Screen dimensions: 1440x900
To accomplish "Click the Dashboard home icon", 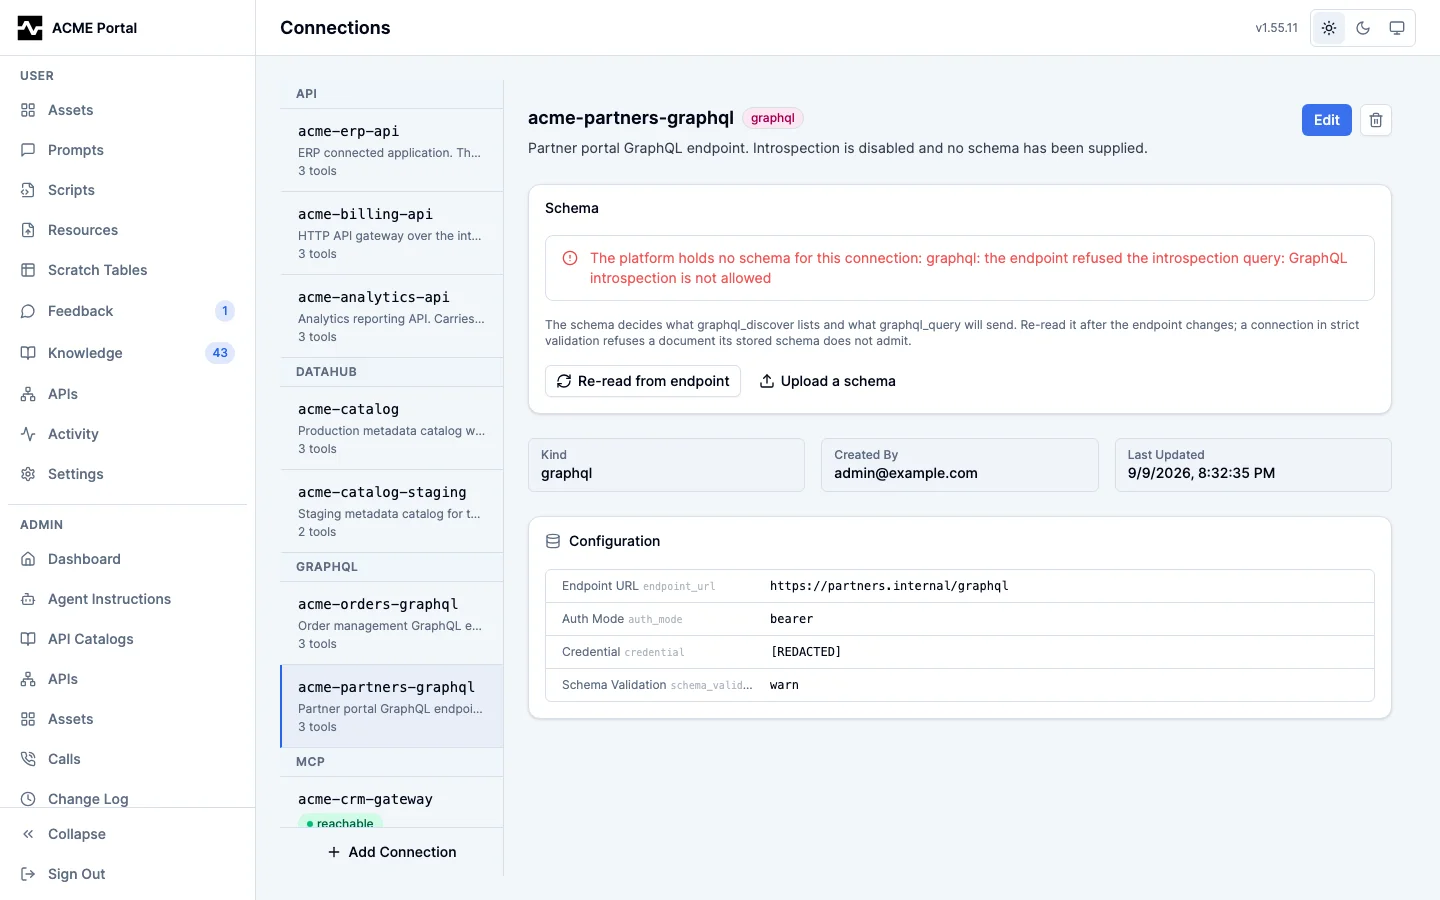I will (28, 559).
